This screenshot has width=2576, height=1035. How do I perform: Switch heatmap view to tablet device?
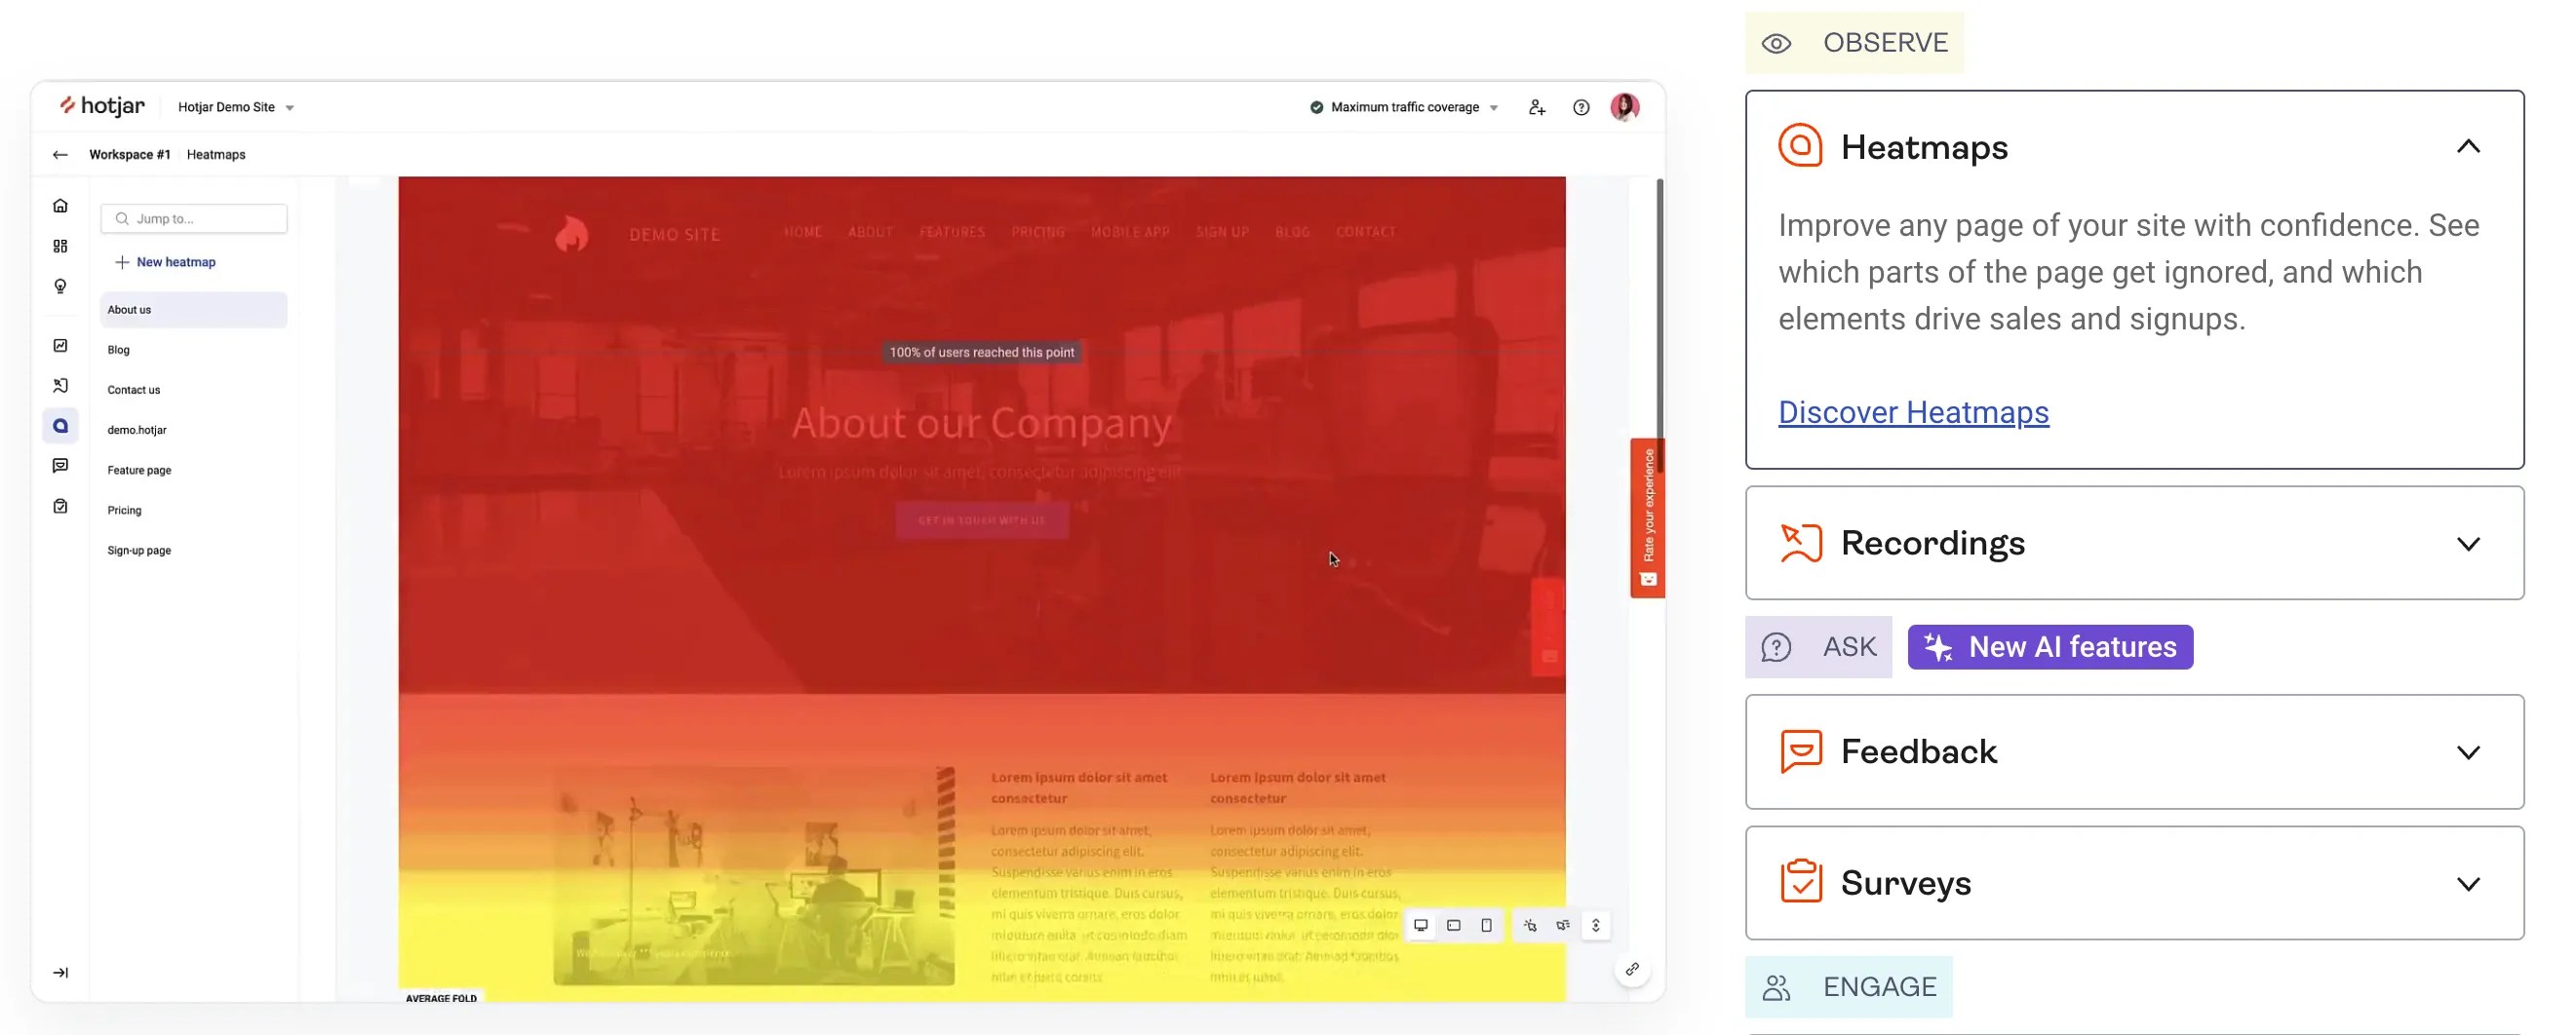[1455, 925]
